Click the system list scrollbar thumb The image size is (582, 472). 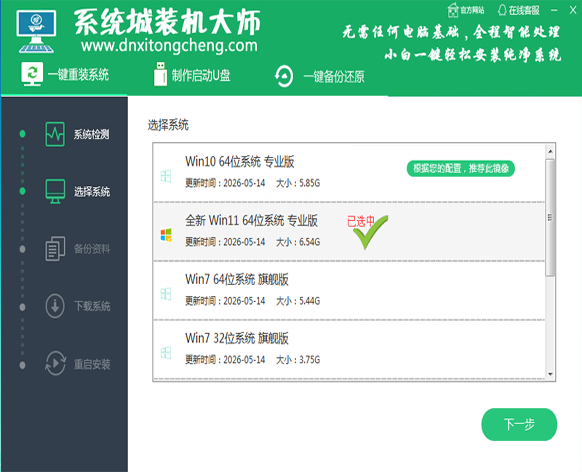click(550, 218)
